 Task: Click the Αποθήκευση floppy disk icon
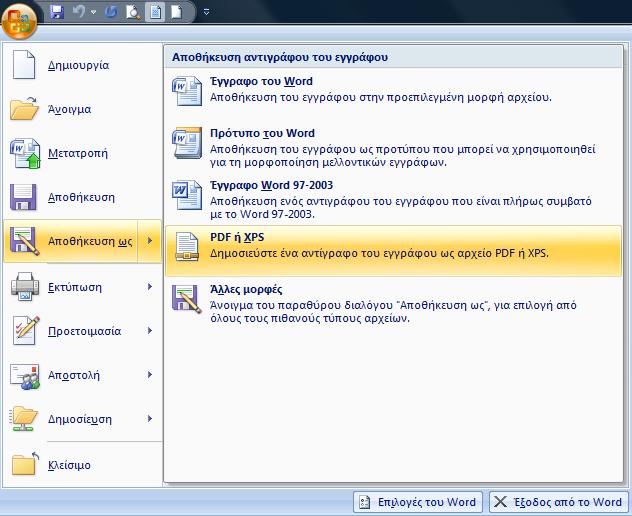[23, 197]
